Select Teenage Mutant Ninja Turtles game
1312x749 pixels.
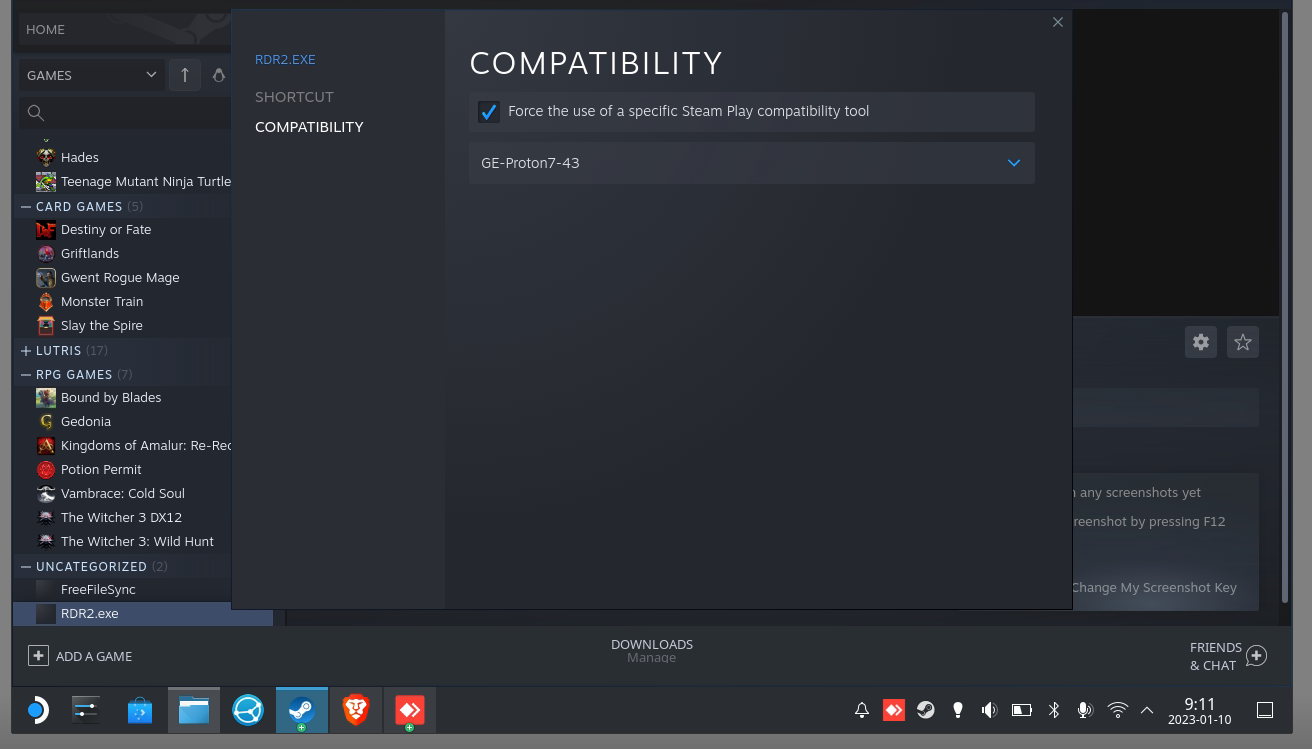point(146,181)
